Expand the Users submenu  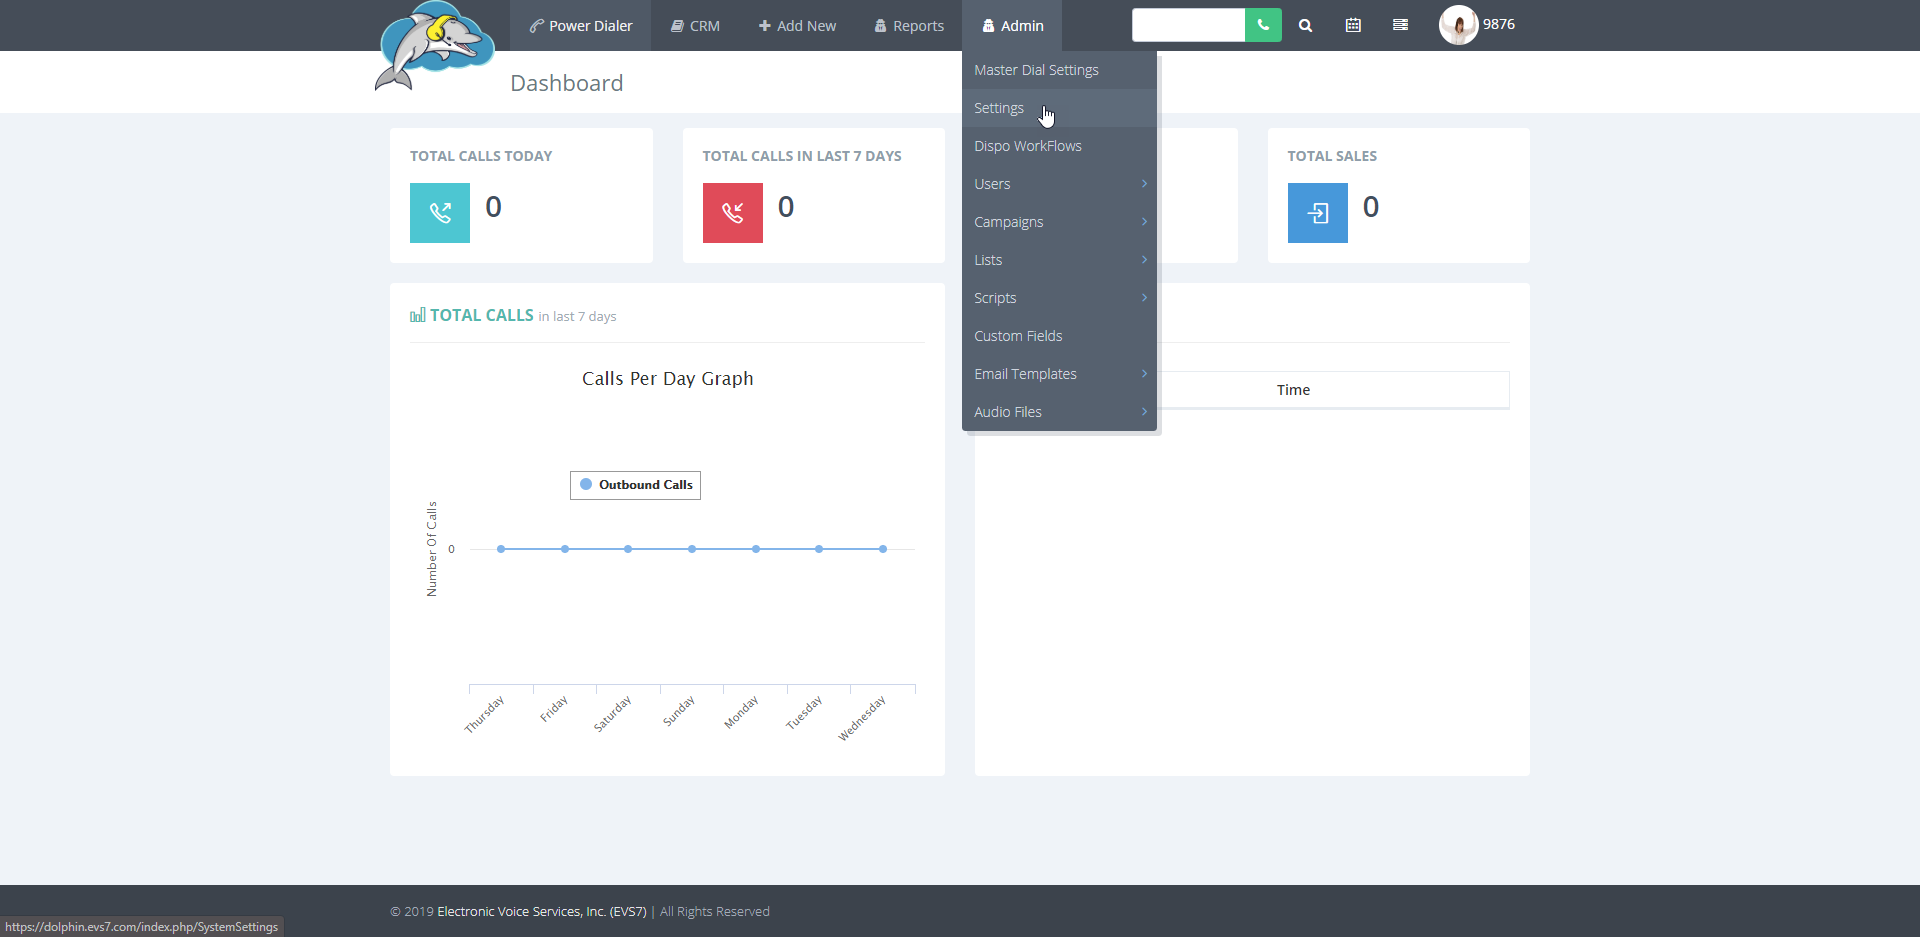1059,184
